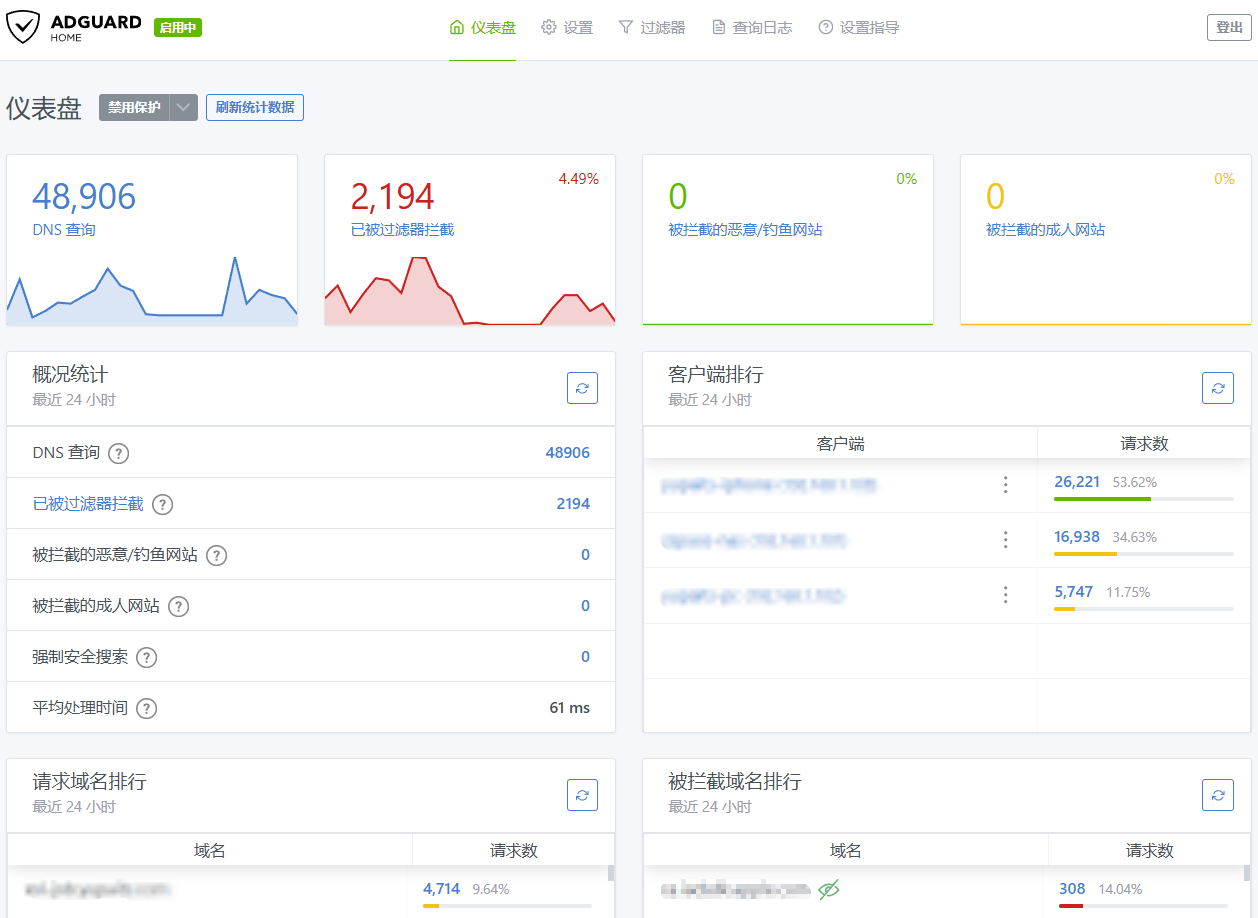The width and height of the screenshot is (1258, 918).
Task: Expand the 禁用保护 dropdown arrow
Action: pos(183,108)
